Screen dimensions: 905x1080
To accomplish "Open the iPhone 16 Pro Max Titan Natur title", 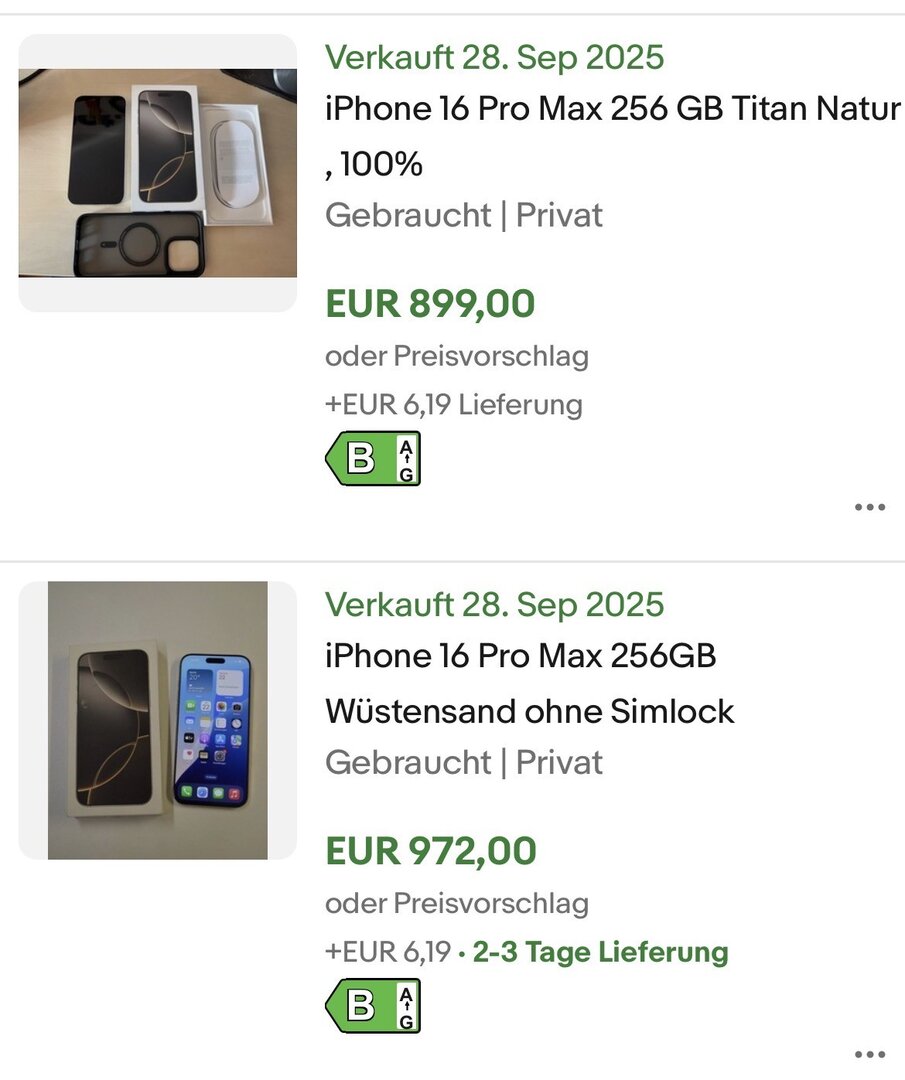I will pos(612,108).
